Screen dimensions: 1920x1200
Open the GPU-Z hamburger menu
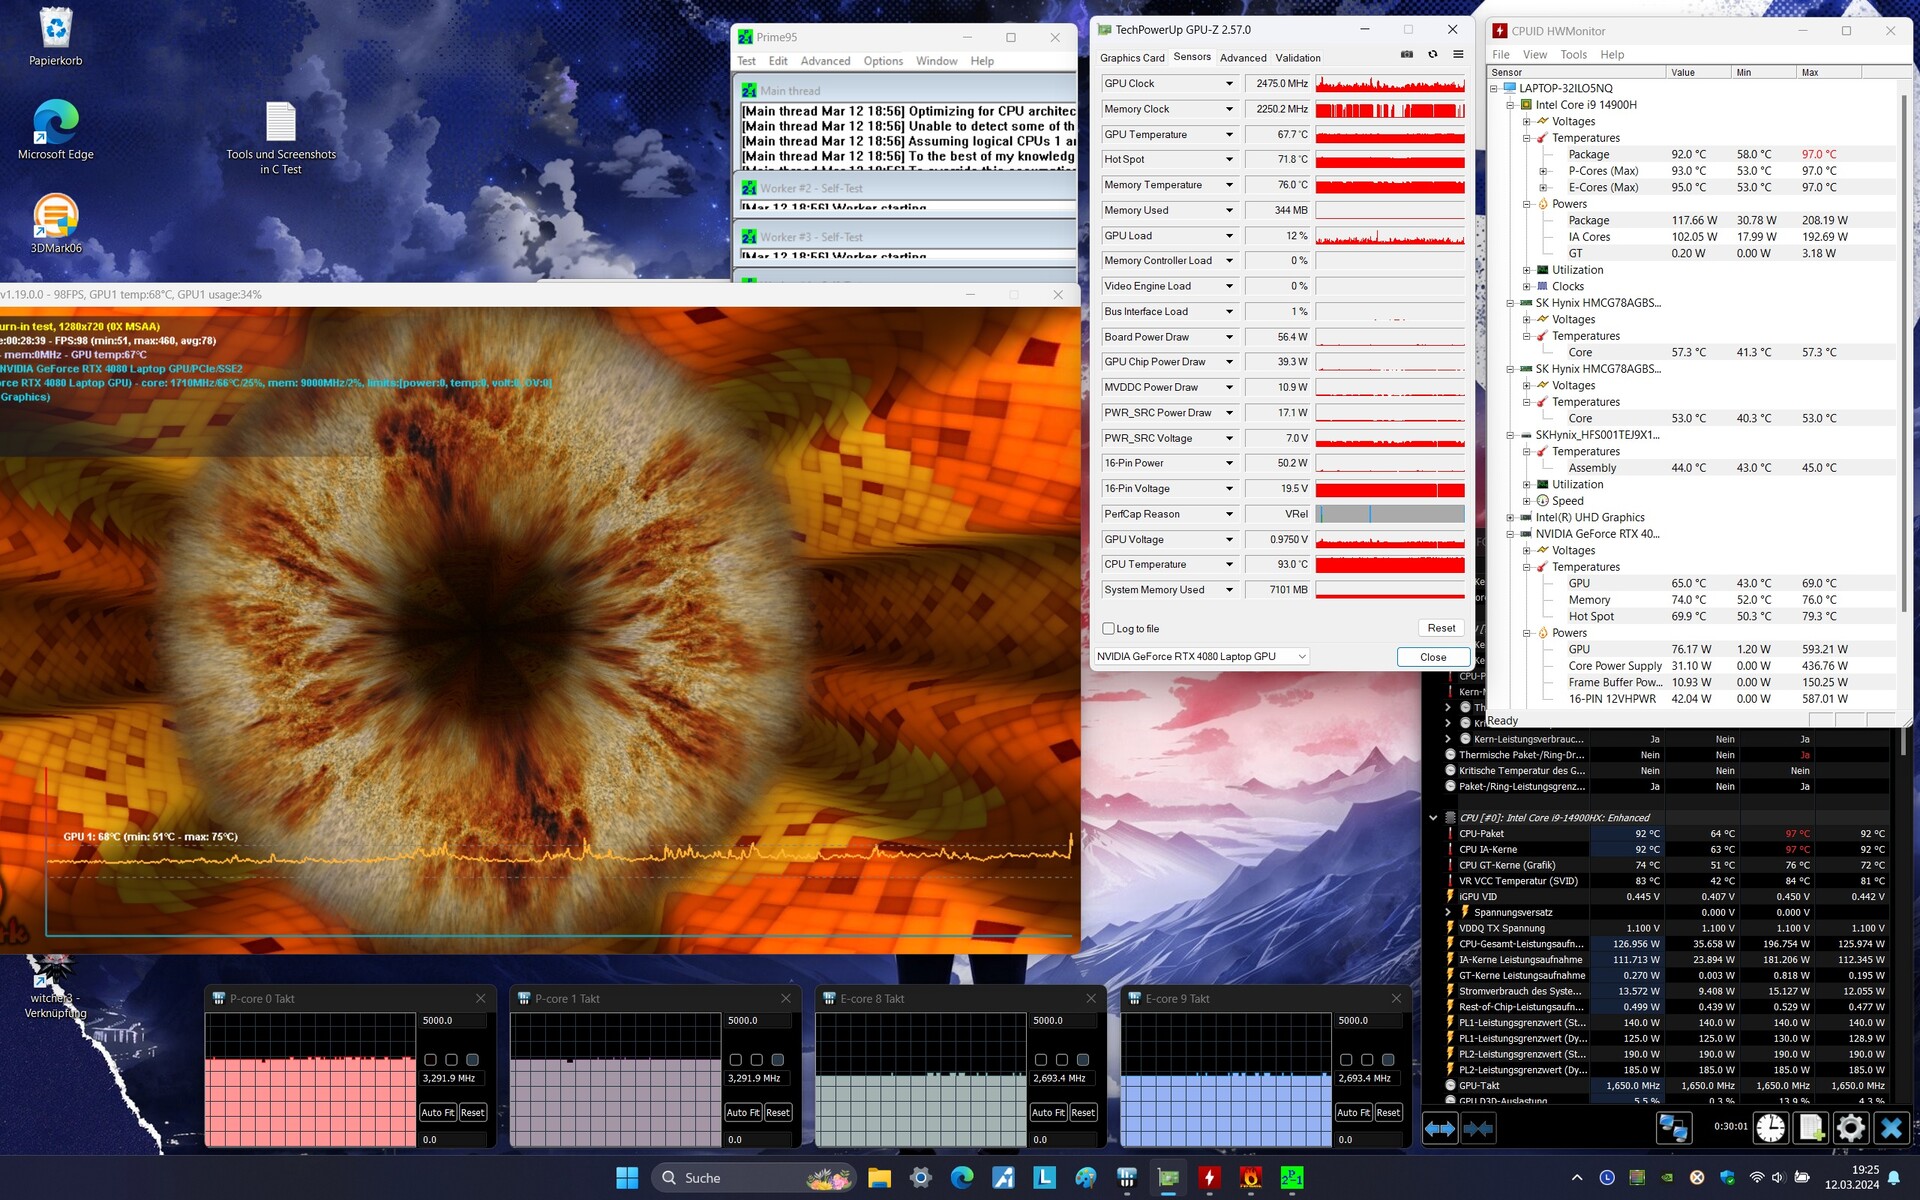pyautogui.click(x=1458, y=55)
